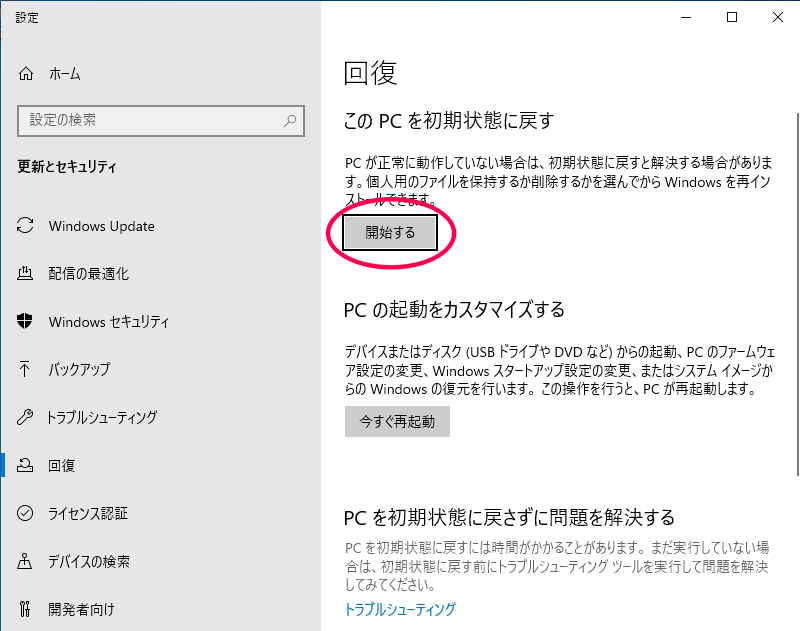Minimize the 設定 window

point(686,17)
